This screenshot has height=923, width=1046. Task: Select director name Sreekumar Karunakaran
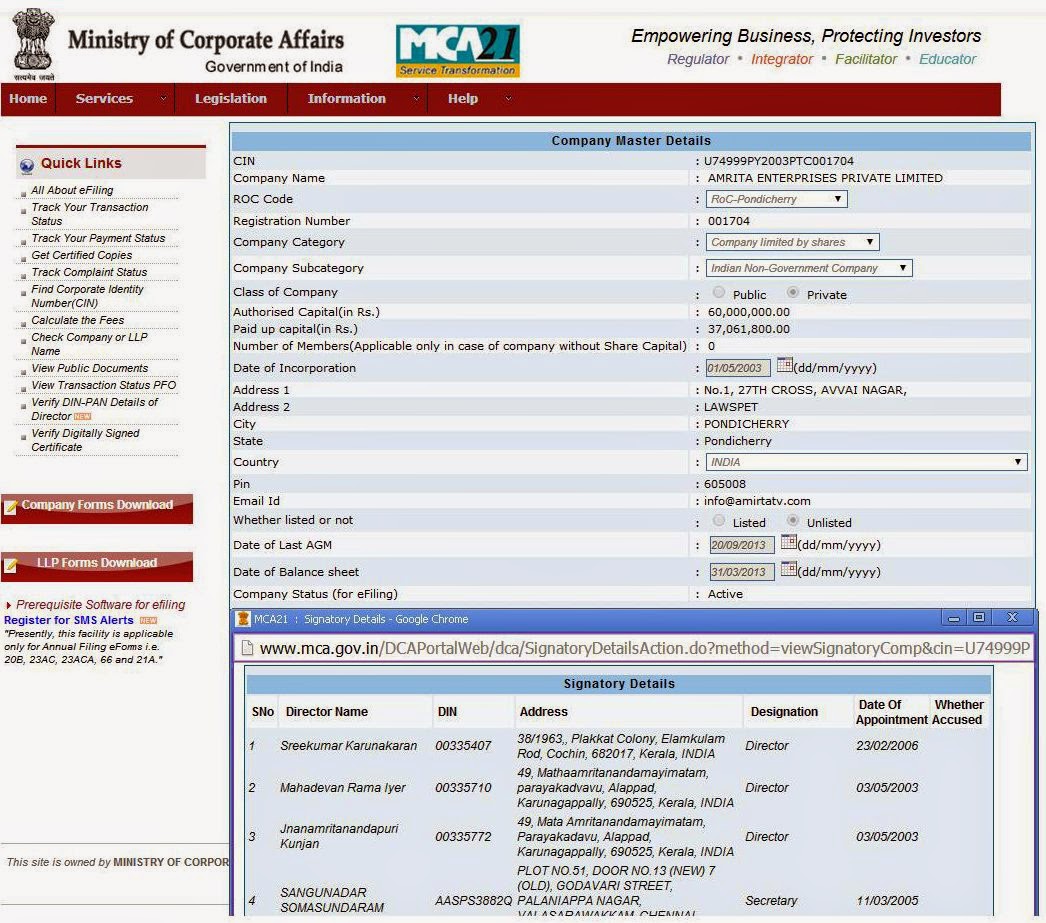(348, 746)
